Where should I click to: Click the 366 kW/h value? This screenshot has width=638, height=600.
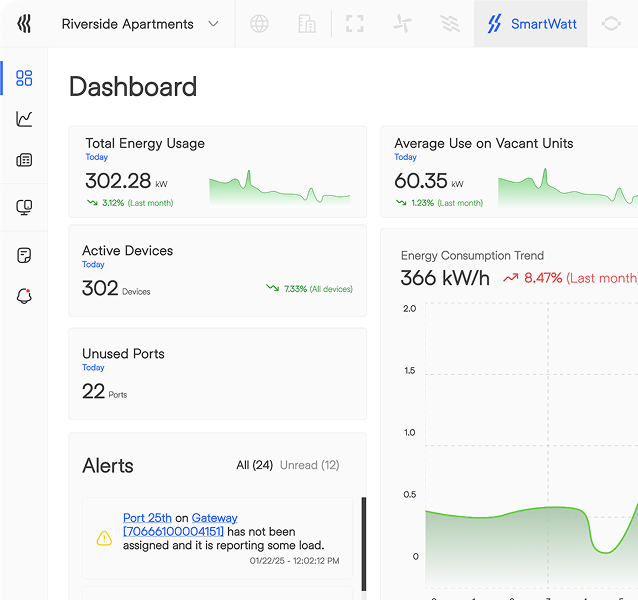[x=445, y=278]
